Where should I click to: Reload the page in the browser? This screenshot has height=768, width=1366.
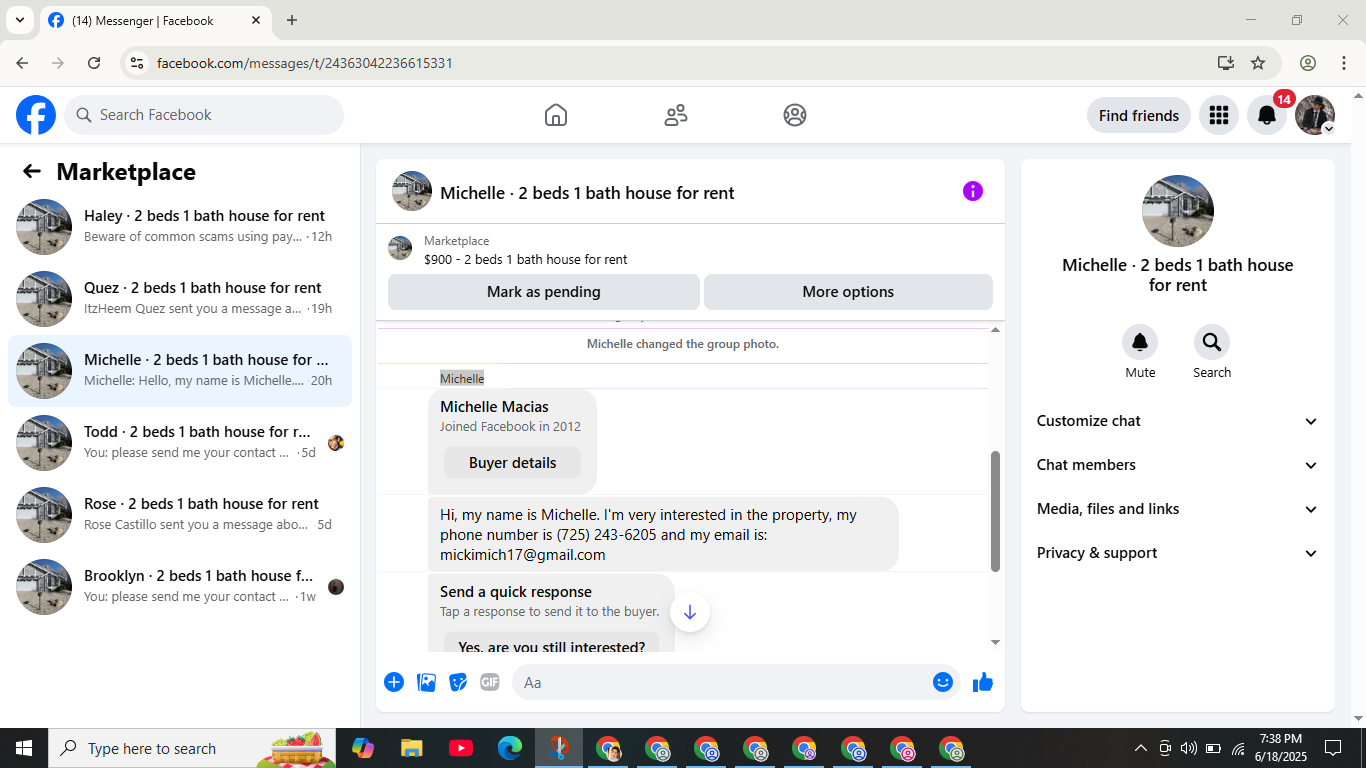(x=94, y=63)
